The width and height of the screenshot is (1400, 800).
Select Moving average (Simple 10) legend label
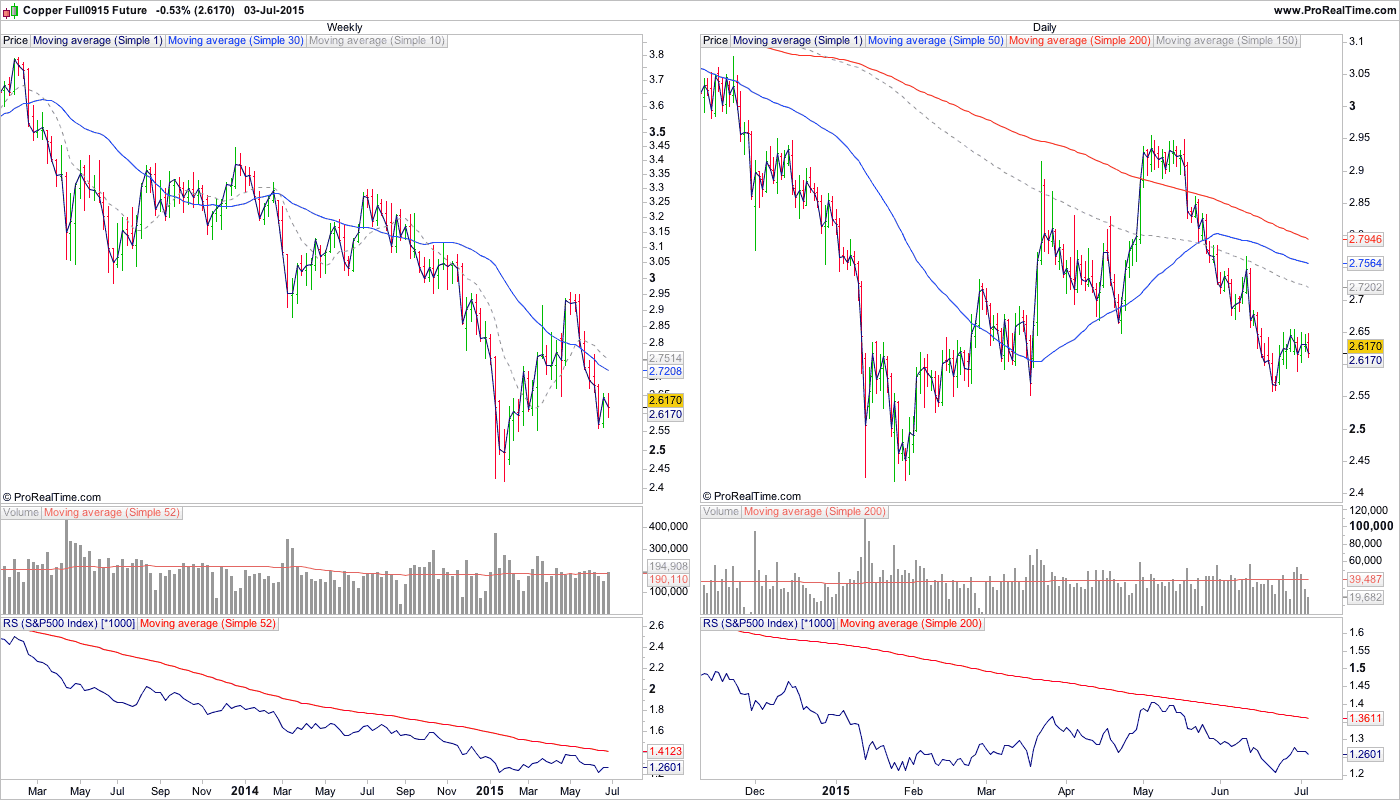(377, 41)
